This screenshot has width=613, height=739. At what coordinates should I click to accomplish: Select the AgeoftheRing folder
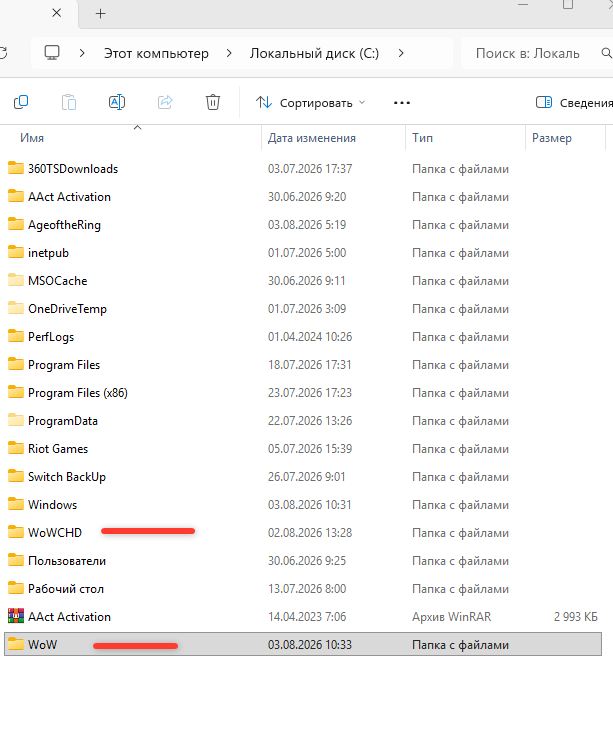[x=303, y=225]
